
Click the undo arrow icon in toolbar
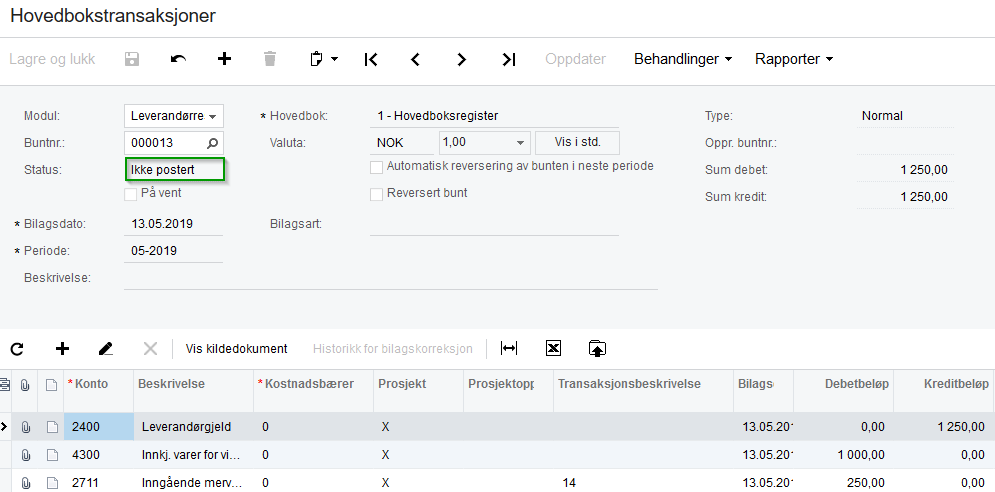178,59
